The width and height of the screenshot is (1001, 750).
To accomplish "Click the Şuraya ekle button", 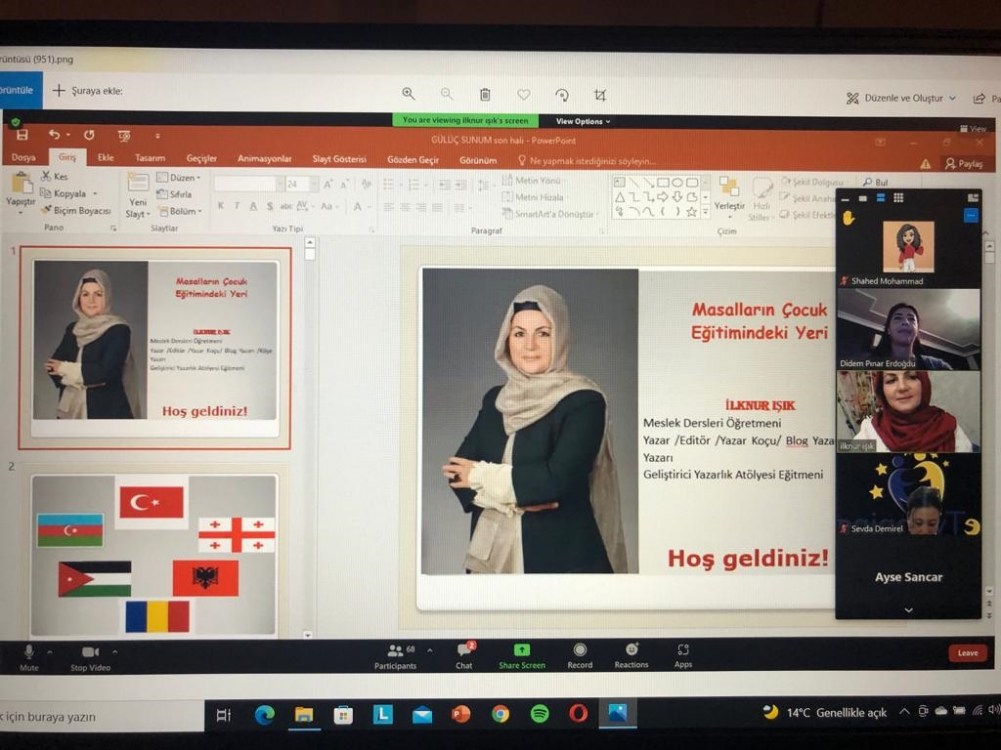I will (88, 91).
